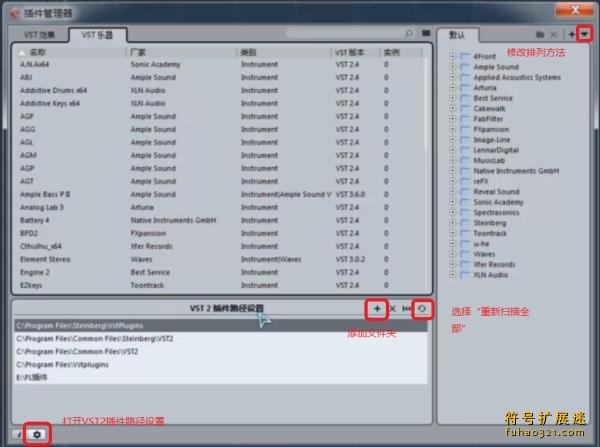This screenshot has height=447, width=600.
Task: Select the LennarDigital tree item label
Action: tap(496, 150)
